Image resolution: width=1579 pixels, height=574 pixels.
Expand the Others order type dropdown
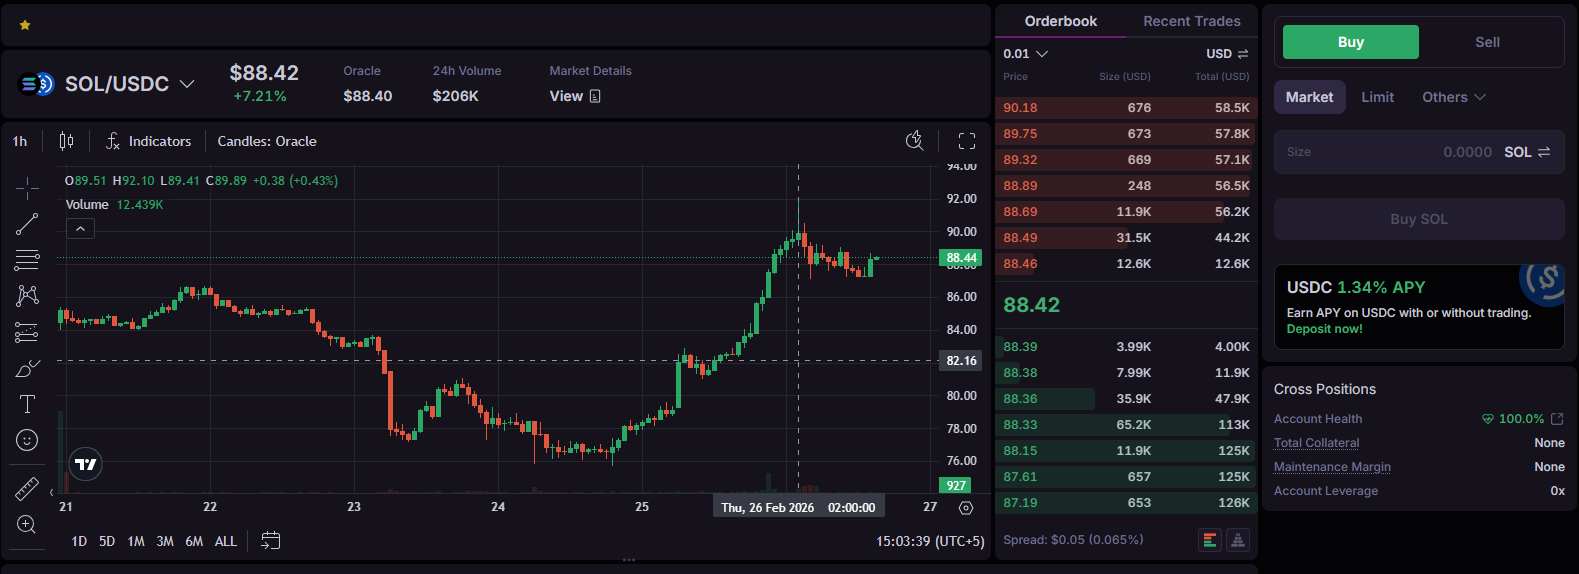(1453, 97)
